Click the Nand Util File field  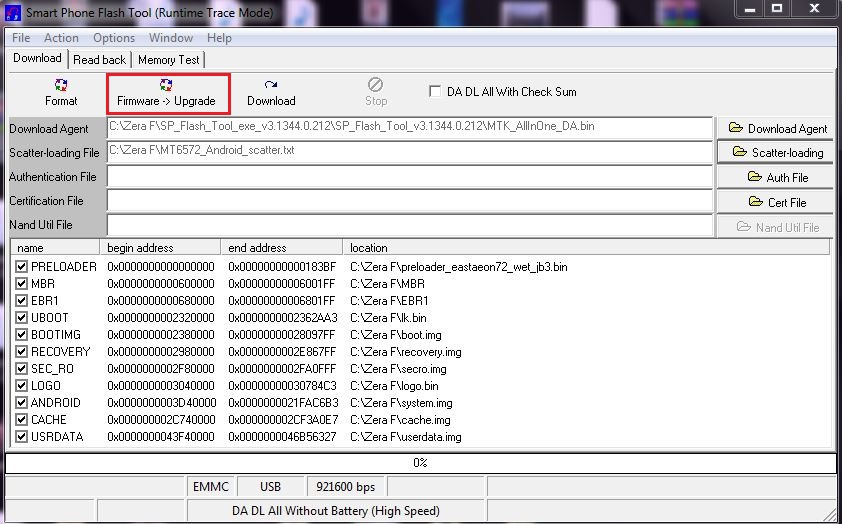pyautogui.click(x=410, y=224)
